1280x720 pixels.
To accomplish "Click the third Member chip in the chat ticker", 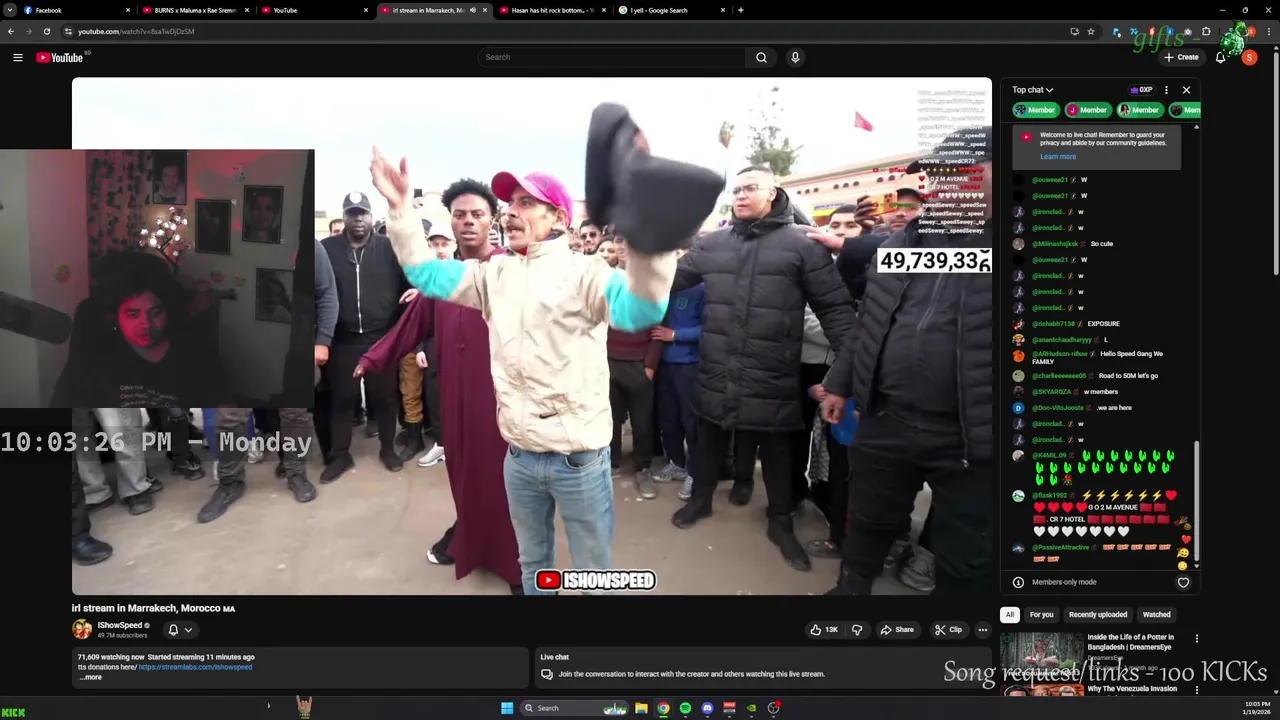I will (1139, 110).
